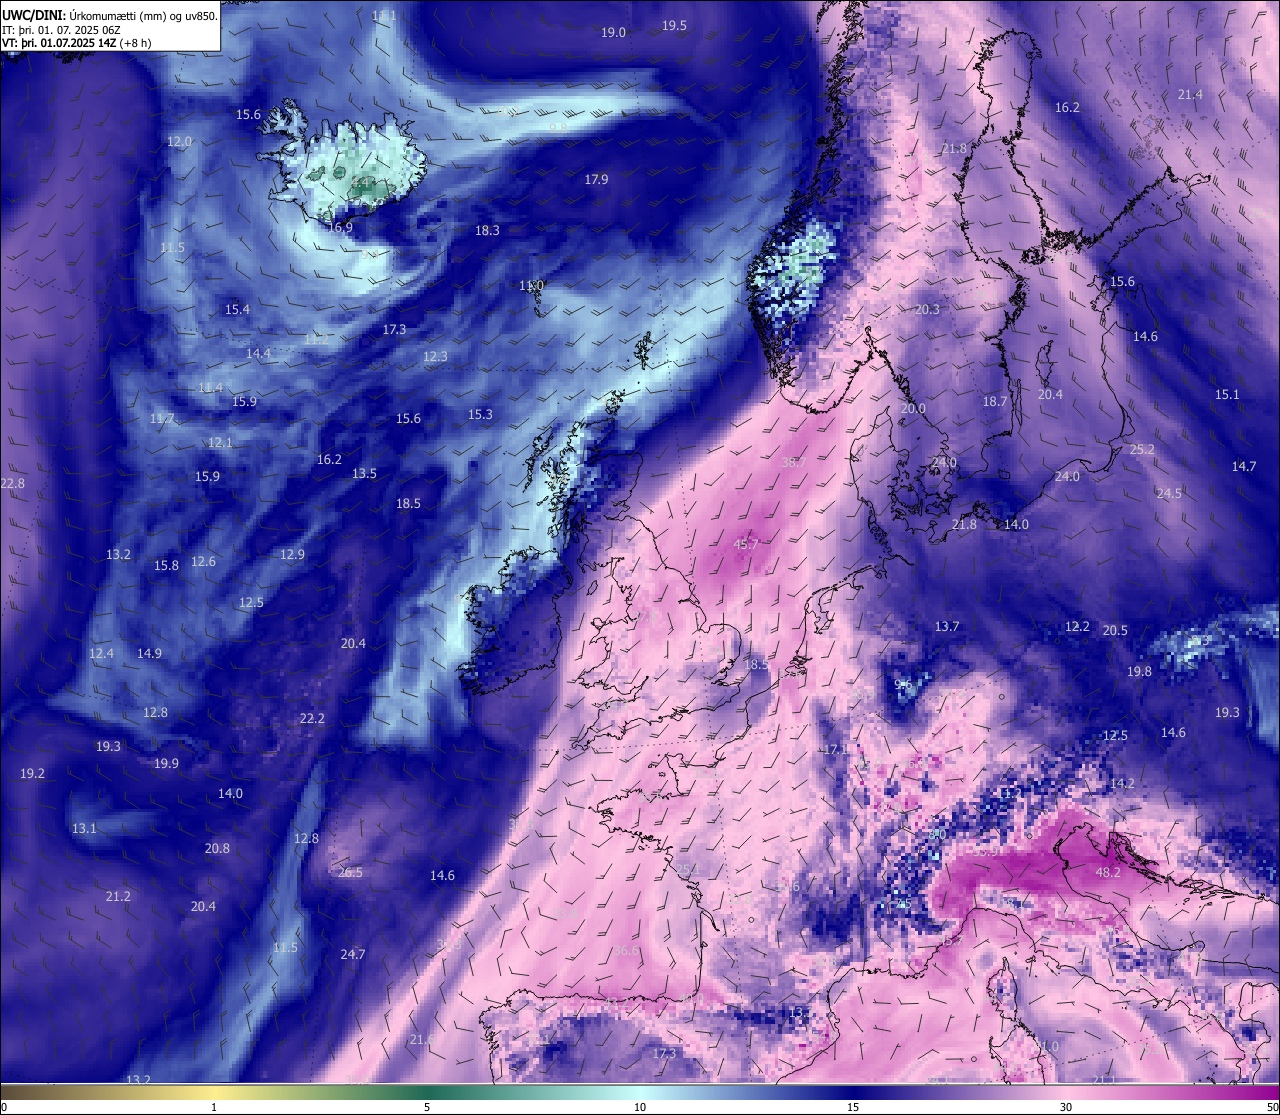
Task: Click the 15.3 value northwest of Scotland
Action: 480,414
